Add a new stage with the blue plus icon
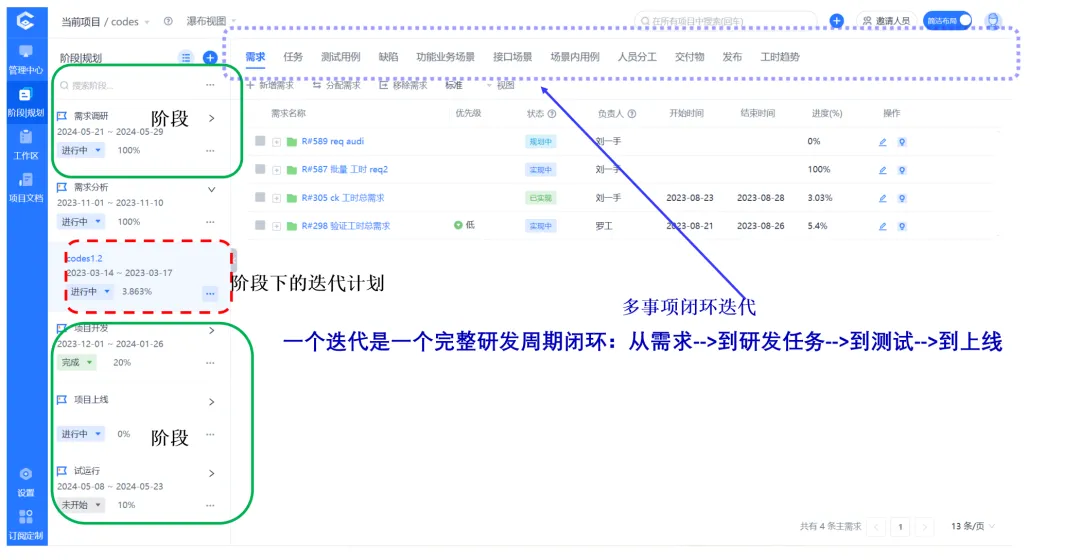This screenshot has height=560, width=1080. pyautogui.click(x=210, y=58)
